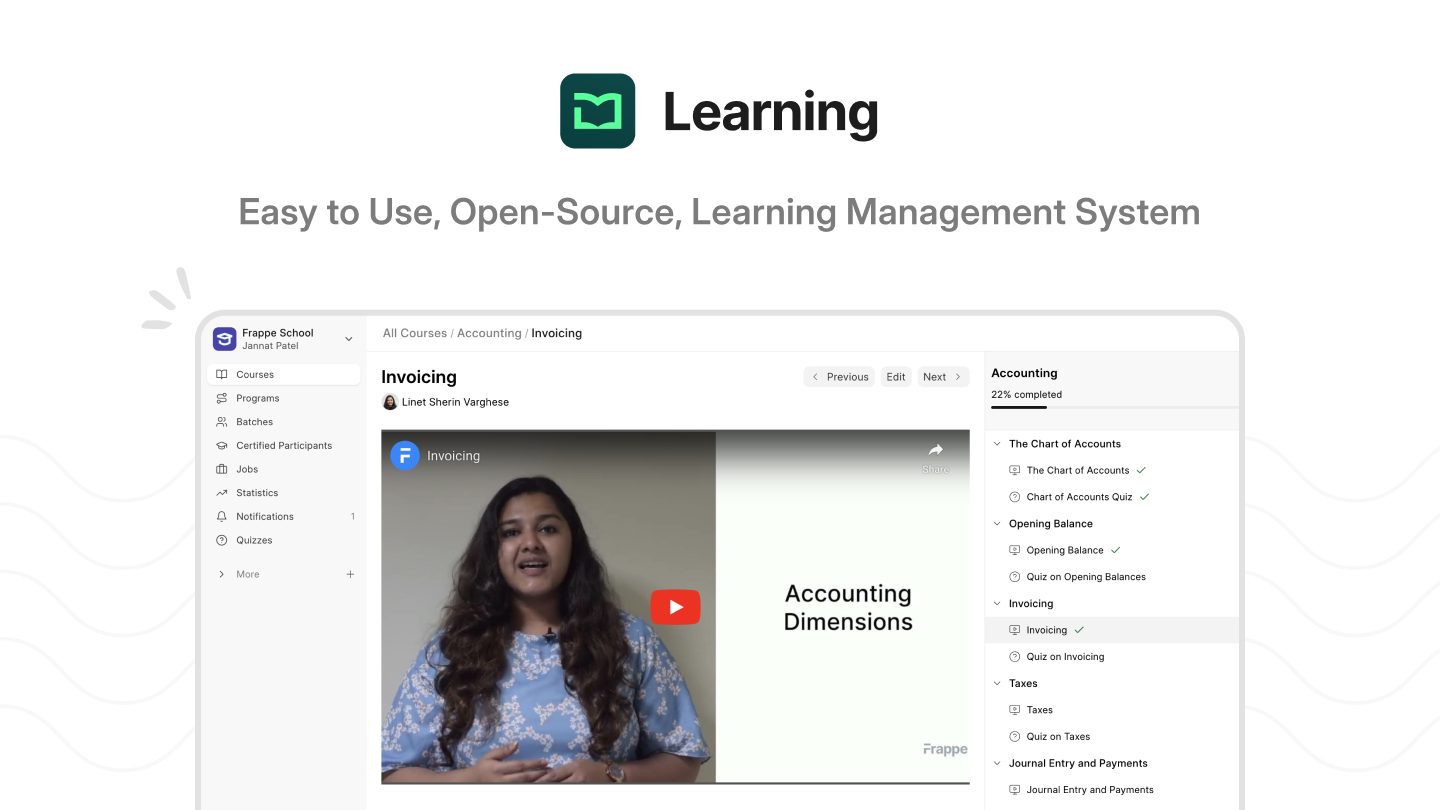
Task: Collapse the Opening Balance chapter
Action: (x=997, y=524)
